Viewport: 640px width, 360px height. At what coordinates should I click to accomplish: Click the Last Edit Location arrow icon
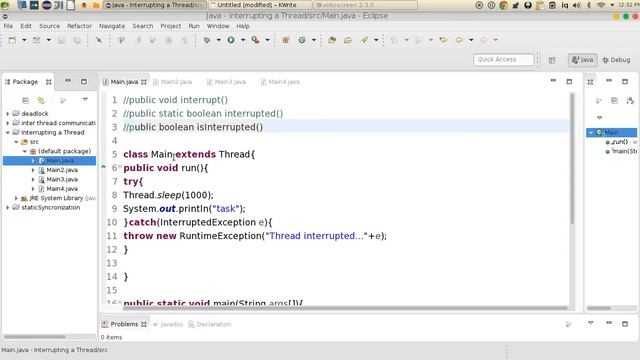tap(443, 40)
